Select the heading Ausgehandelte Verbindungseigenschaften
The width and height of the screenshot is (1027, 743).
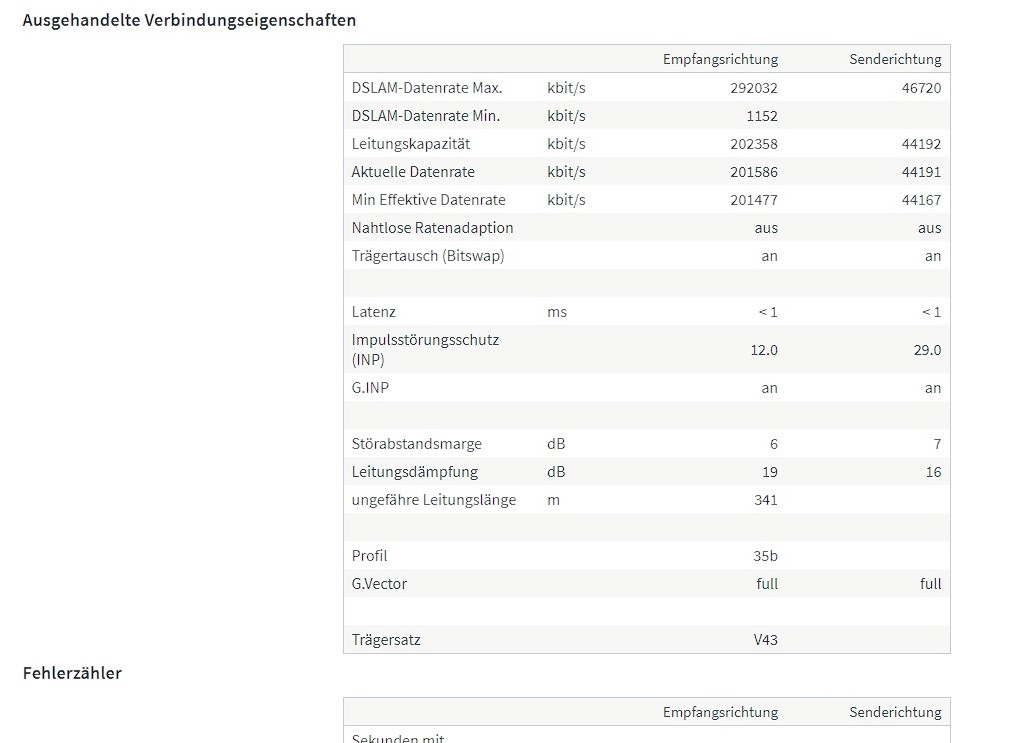click(189, 20)
